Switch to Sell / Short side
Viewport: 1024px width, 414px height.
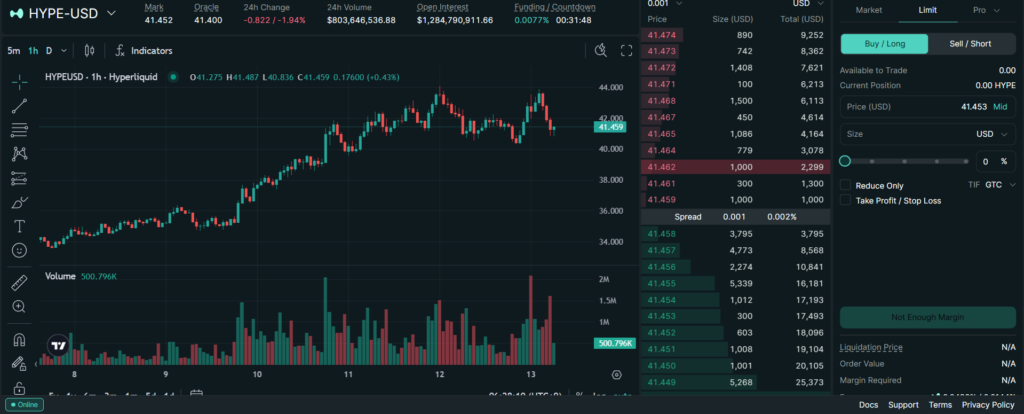point(970,44)
